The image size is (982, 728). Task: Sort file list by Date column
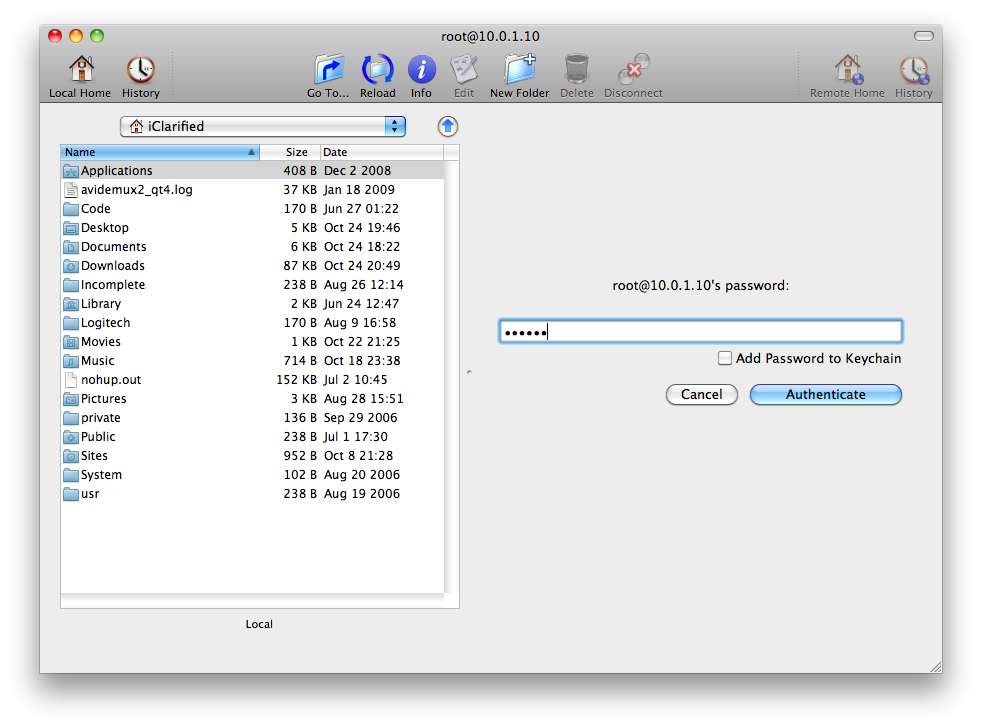click(380, 152)
